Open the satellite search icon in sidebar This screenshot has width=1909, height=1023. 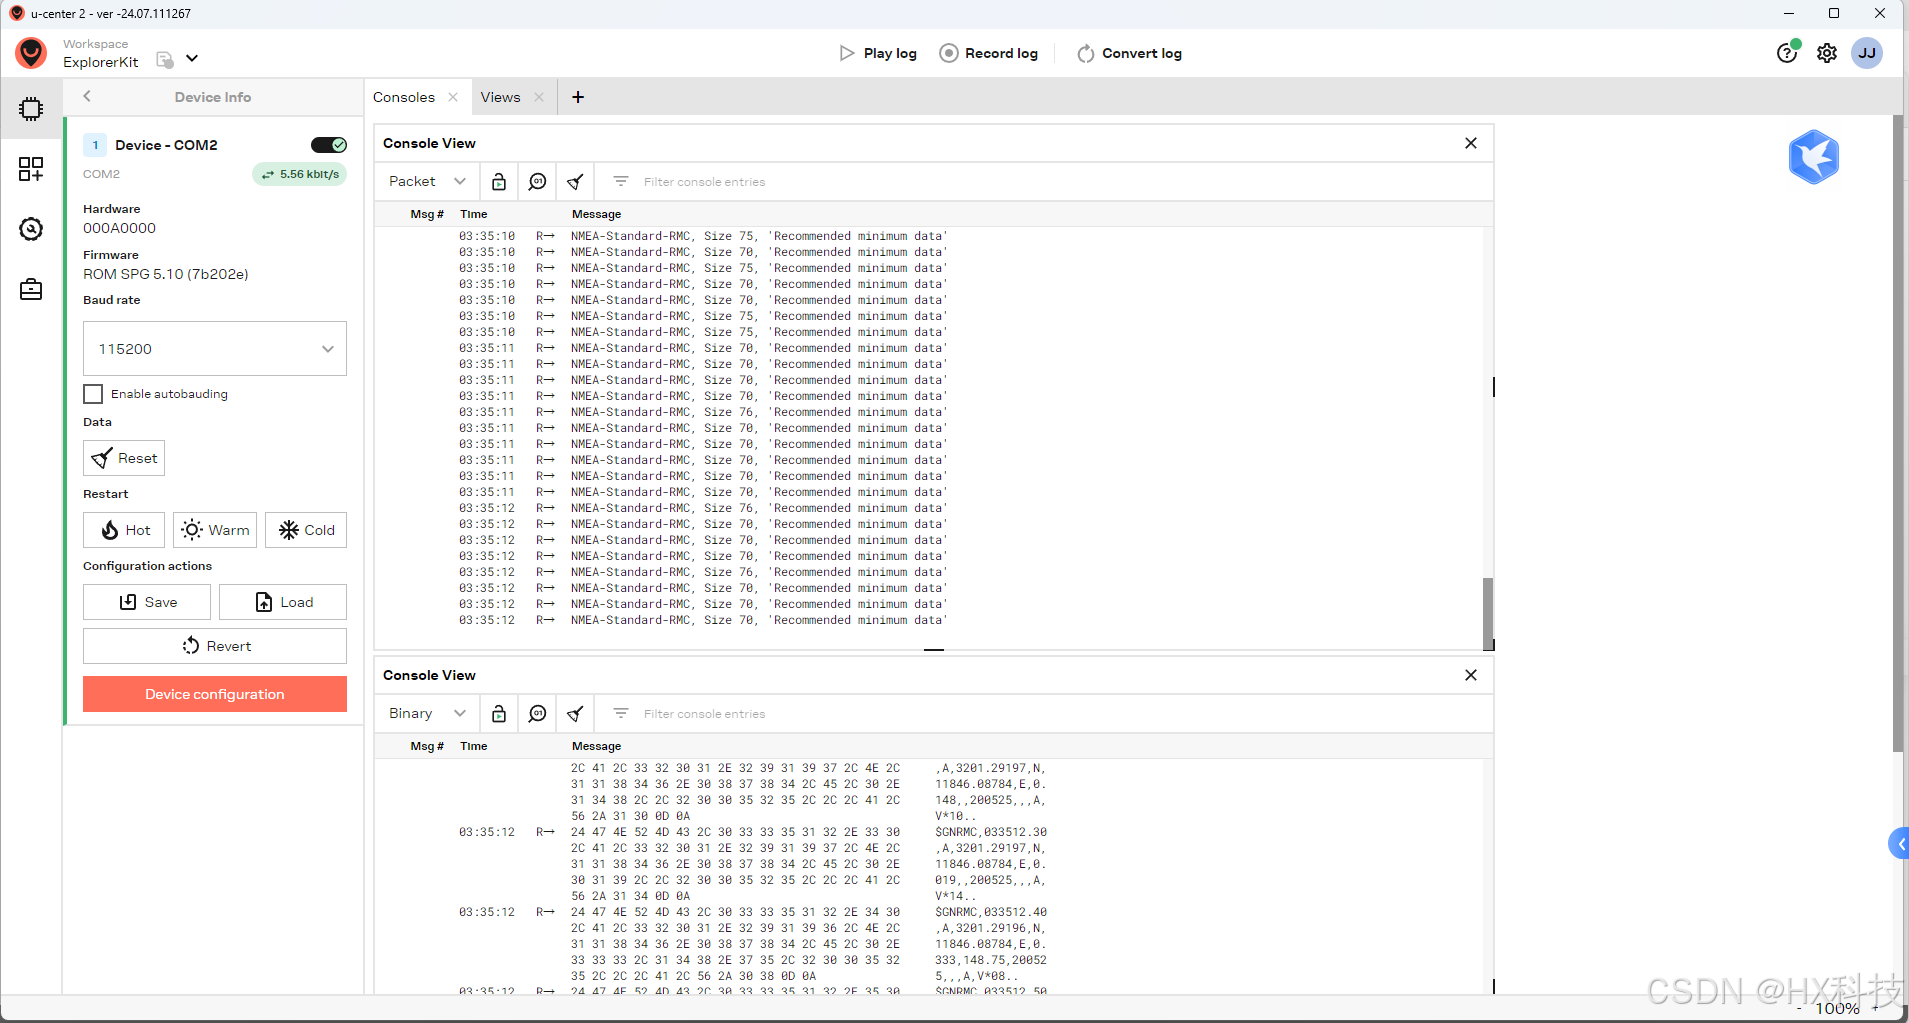[x=31, y=229]
